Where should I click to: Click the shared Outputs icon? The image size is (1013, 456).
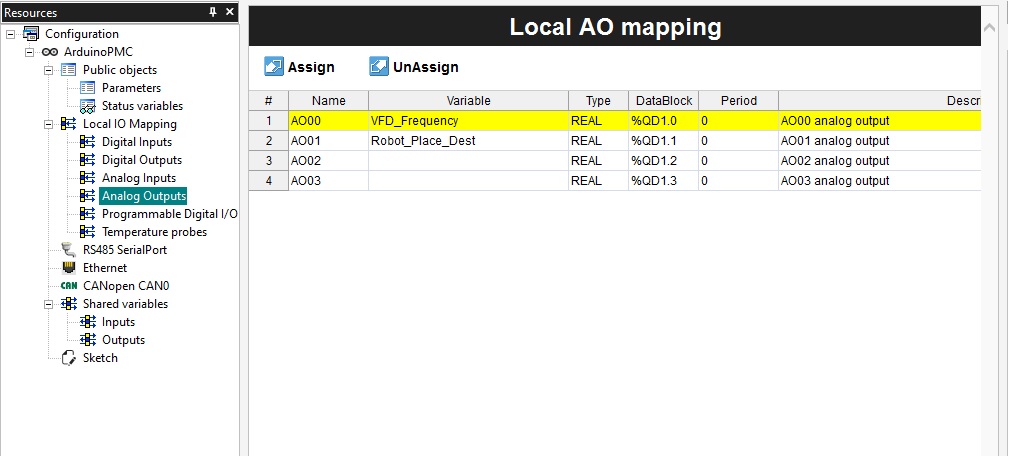tap(87, 340)
